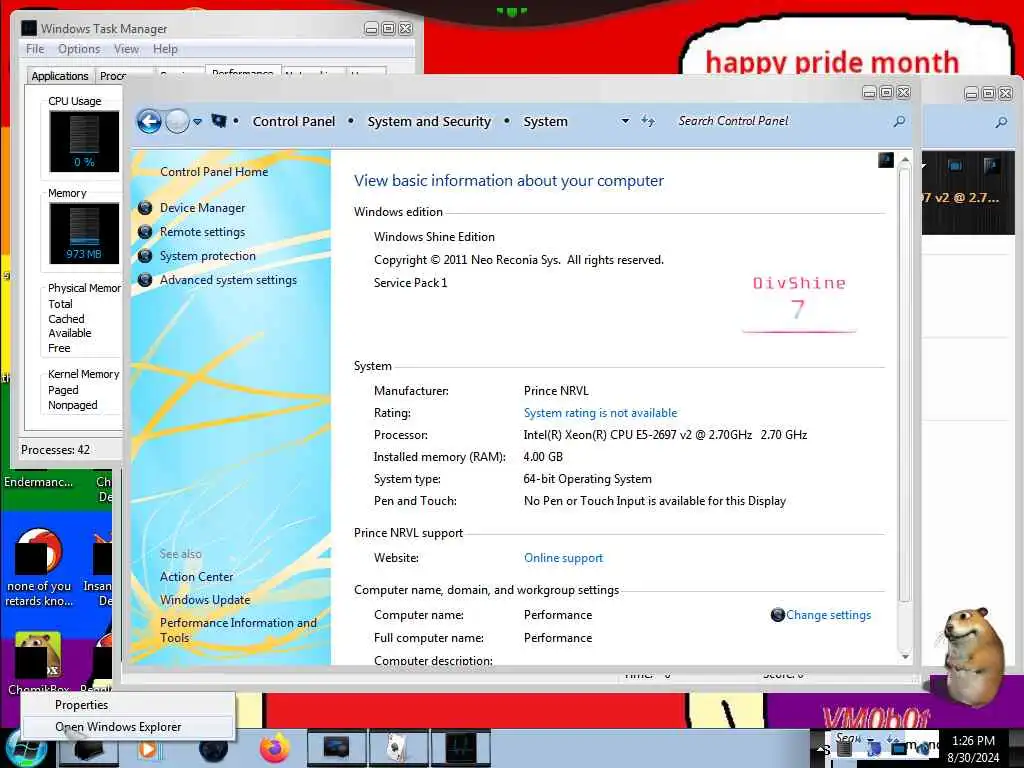Switch to Task Manager taskbar button
Viewport: 1024px width, 768px height.
pyautogui.click(x=460, y=748)
